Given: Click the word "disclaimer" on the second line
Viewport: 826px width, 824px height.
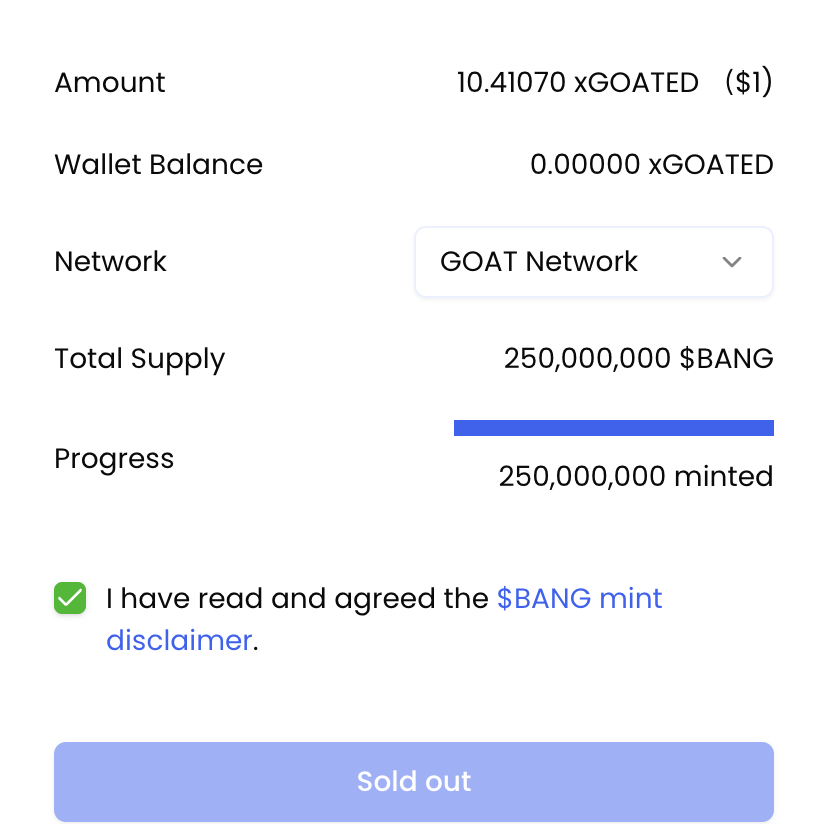Looking at the screenshot, I should click(x=179, y=640).
